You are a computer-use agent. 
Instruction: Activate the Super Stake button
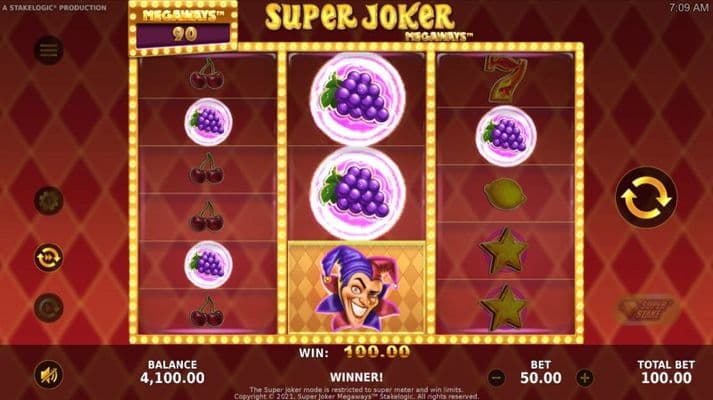click(x=648, y=310)
